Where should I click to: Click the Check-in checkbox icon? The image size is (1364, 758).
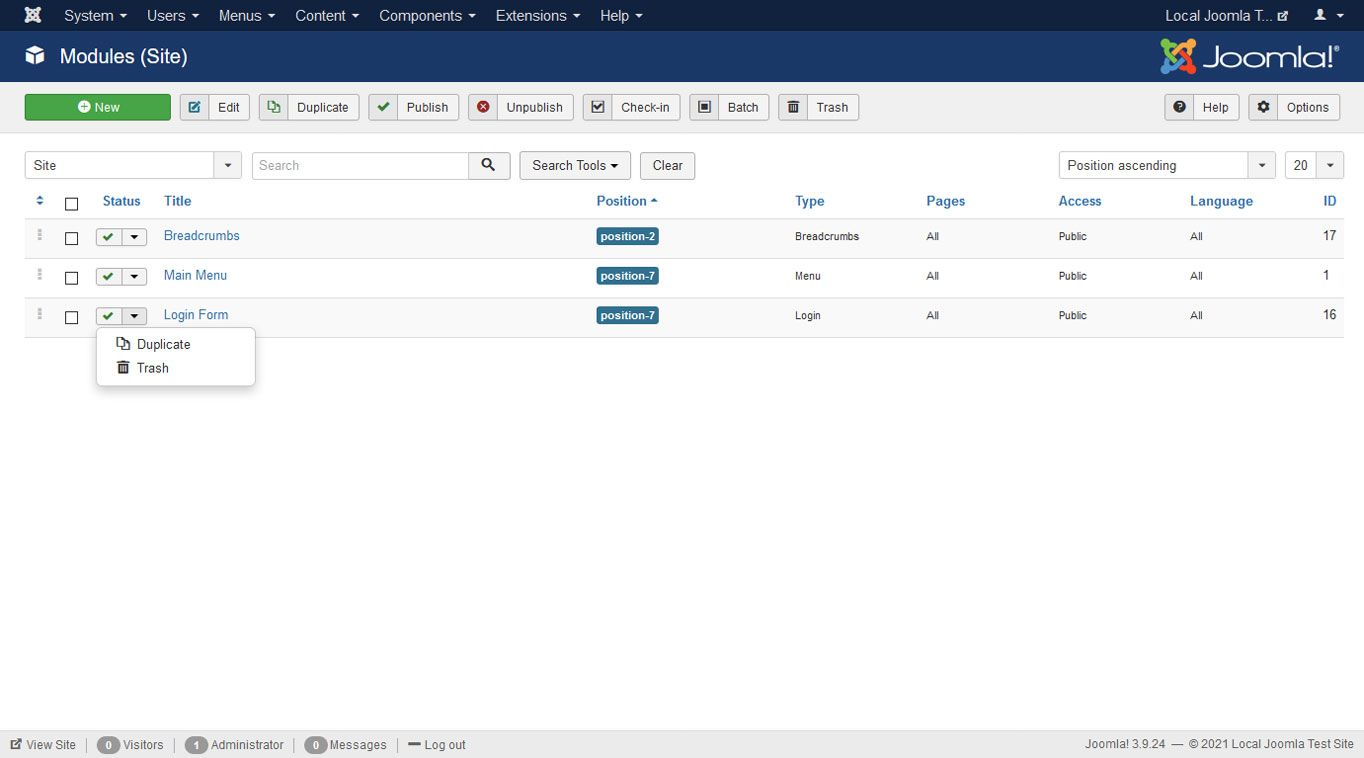coord(598,107)
